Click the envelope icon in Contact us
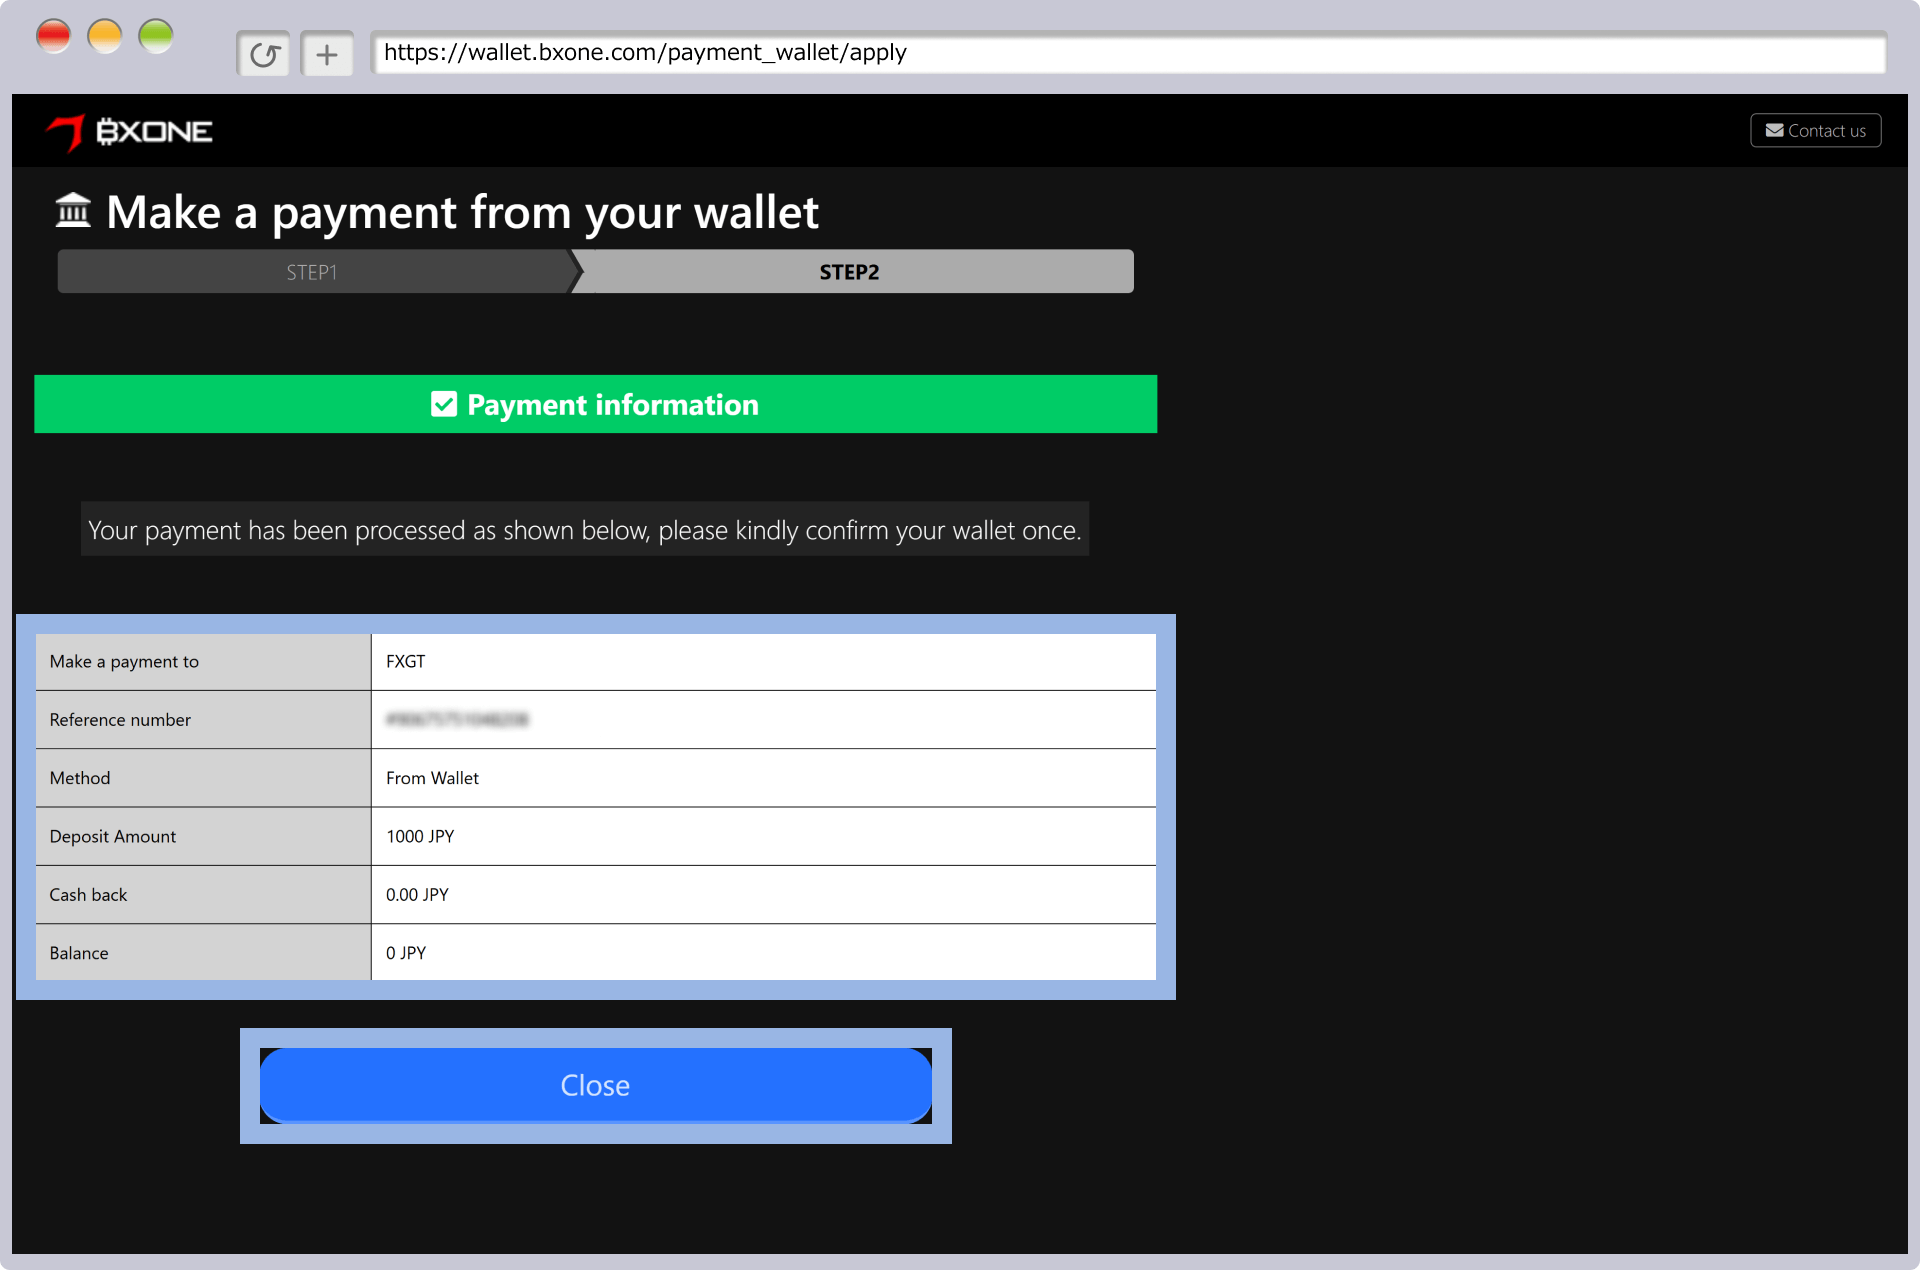The height and width of the screenshot is (1270, 1920). (x=1774, y=131)
